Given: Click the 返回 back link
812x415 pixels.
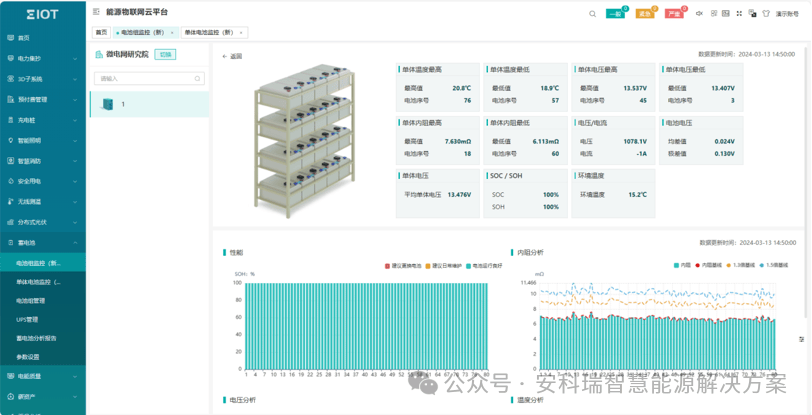Looking at the screenshot, I should (x=232, y=56).
